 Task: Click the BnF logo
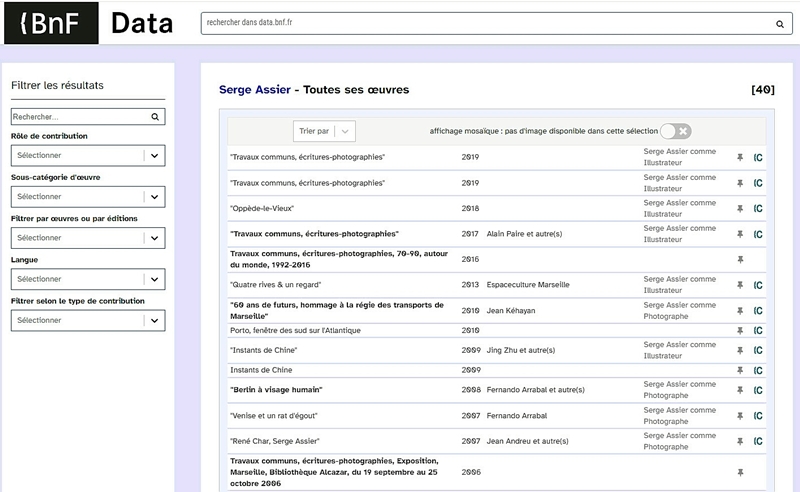(51, 23)
